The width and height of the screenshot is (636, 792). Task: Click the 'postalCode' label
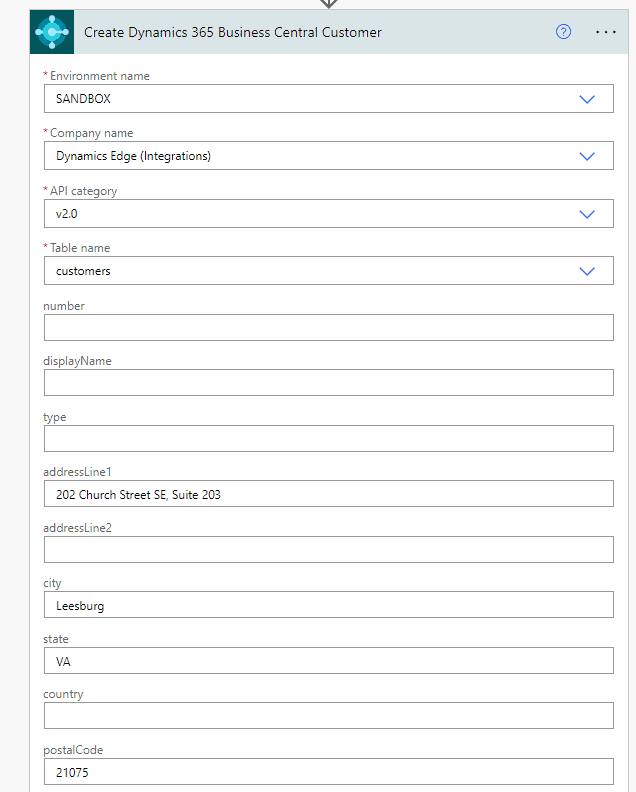coord(73,750)
